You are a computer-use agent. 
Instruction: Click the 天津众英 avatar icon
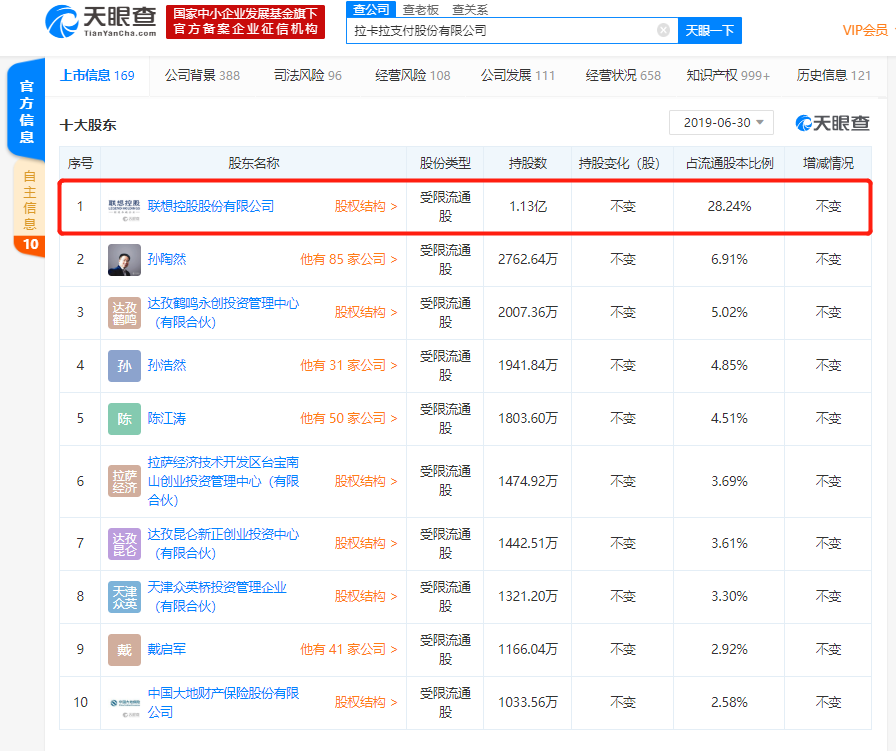click(124, 597)
